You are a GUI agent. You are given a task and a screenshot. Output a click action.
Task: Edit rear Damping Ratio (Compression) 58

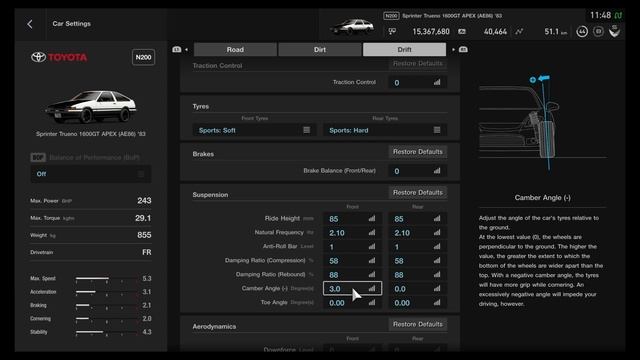pyautogui.click(x=417, y=260)
